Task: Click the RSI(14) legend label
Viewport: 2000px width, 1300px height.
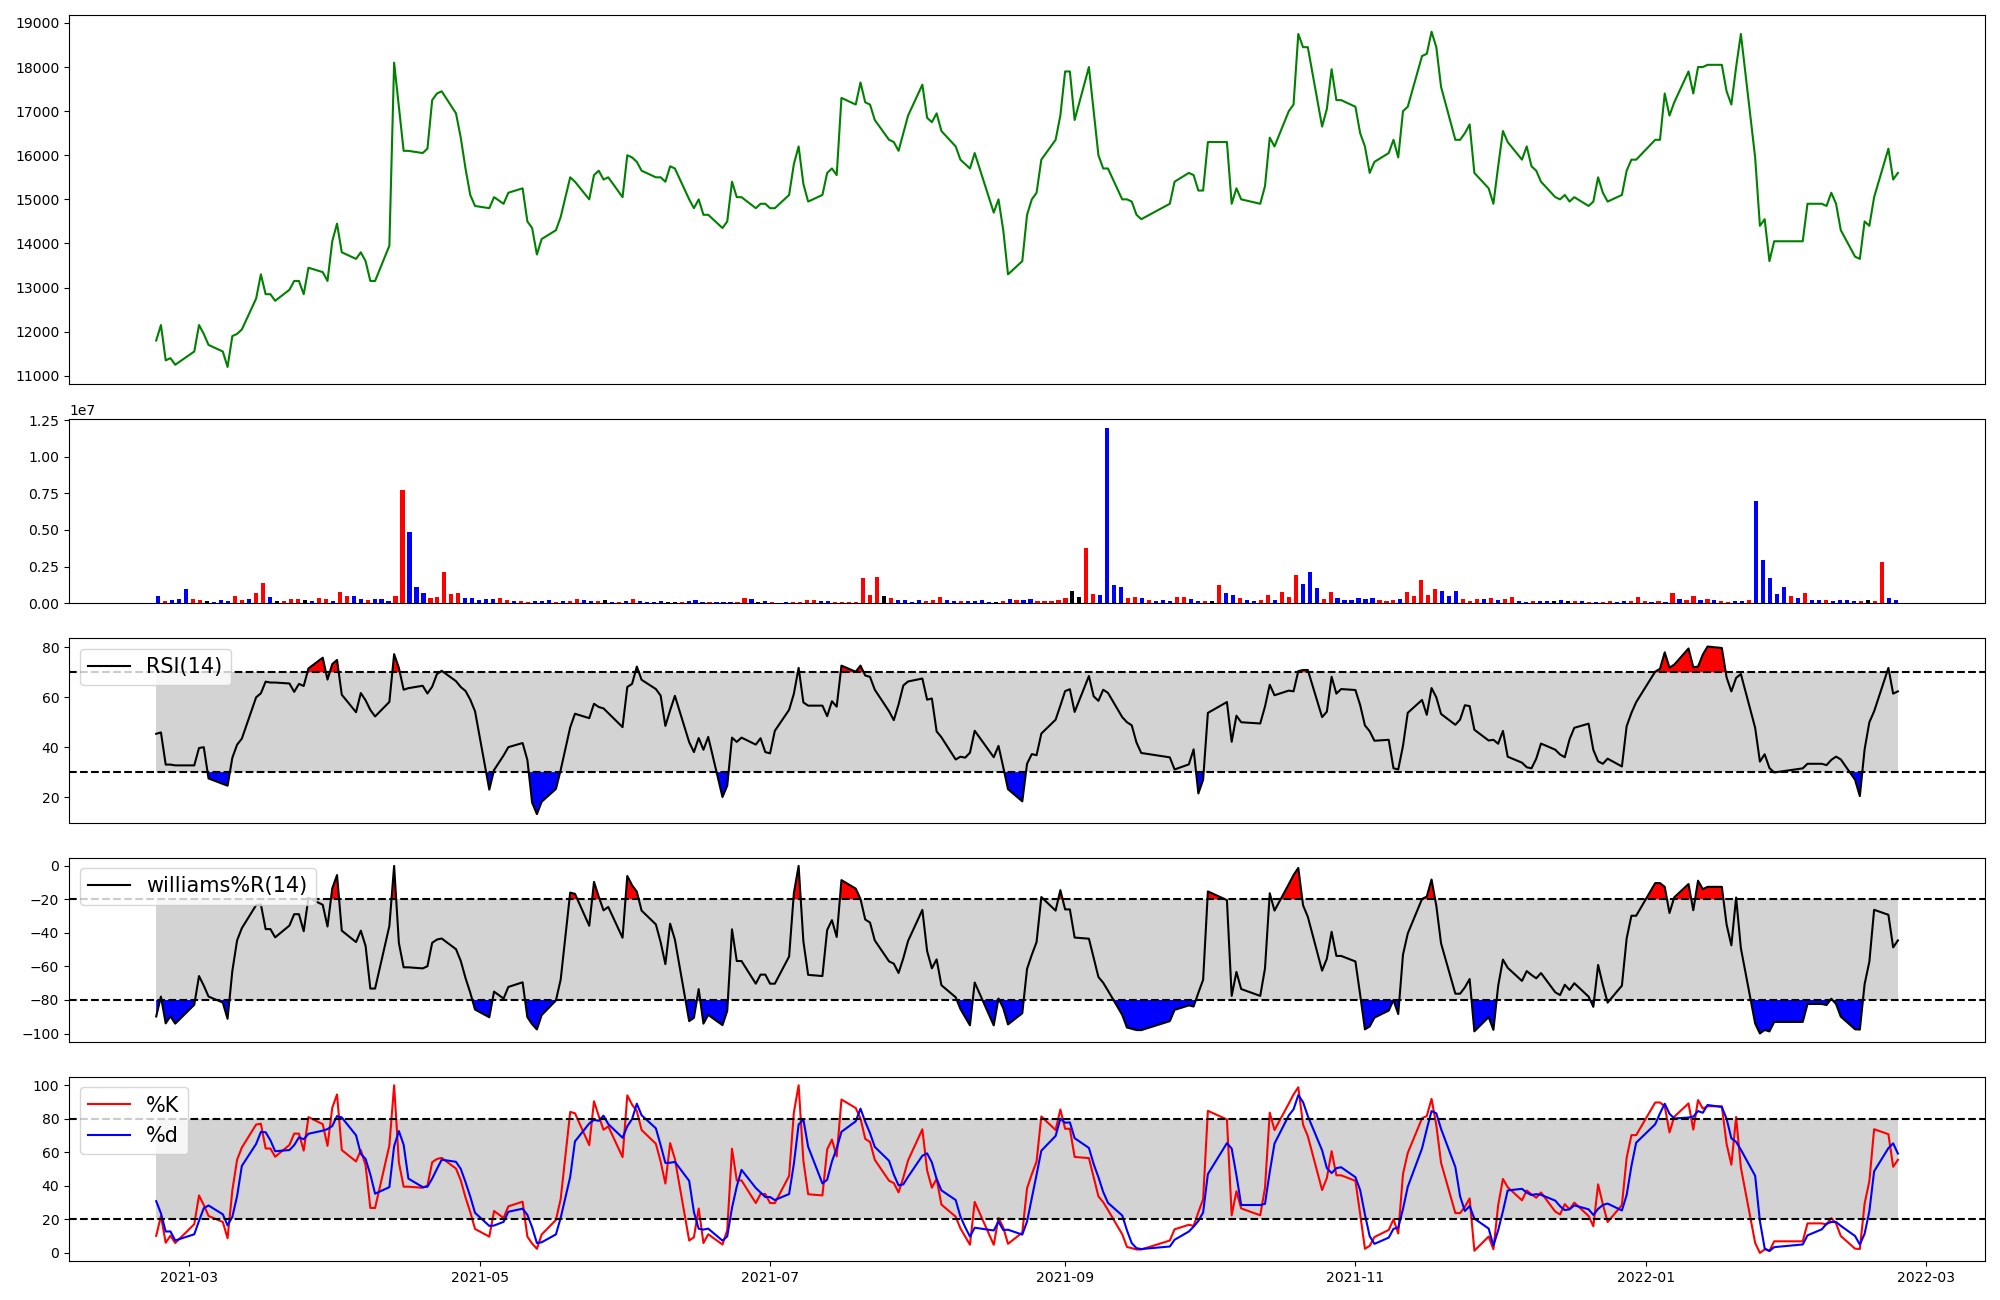Action: pos(184,666)
